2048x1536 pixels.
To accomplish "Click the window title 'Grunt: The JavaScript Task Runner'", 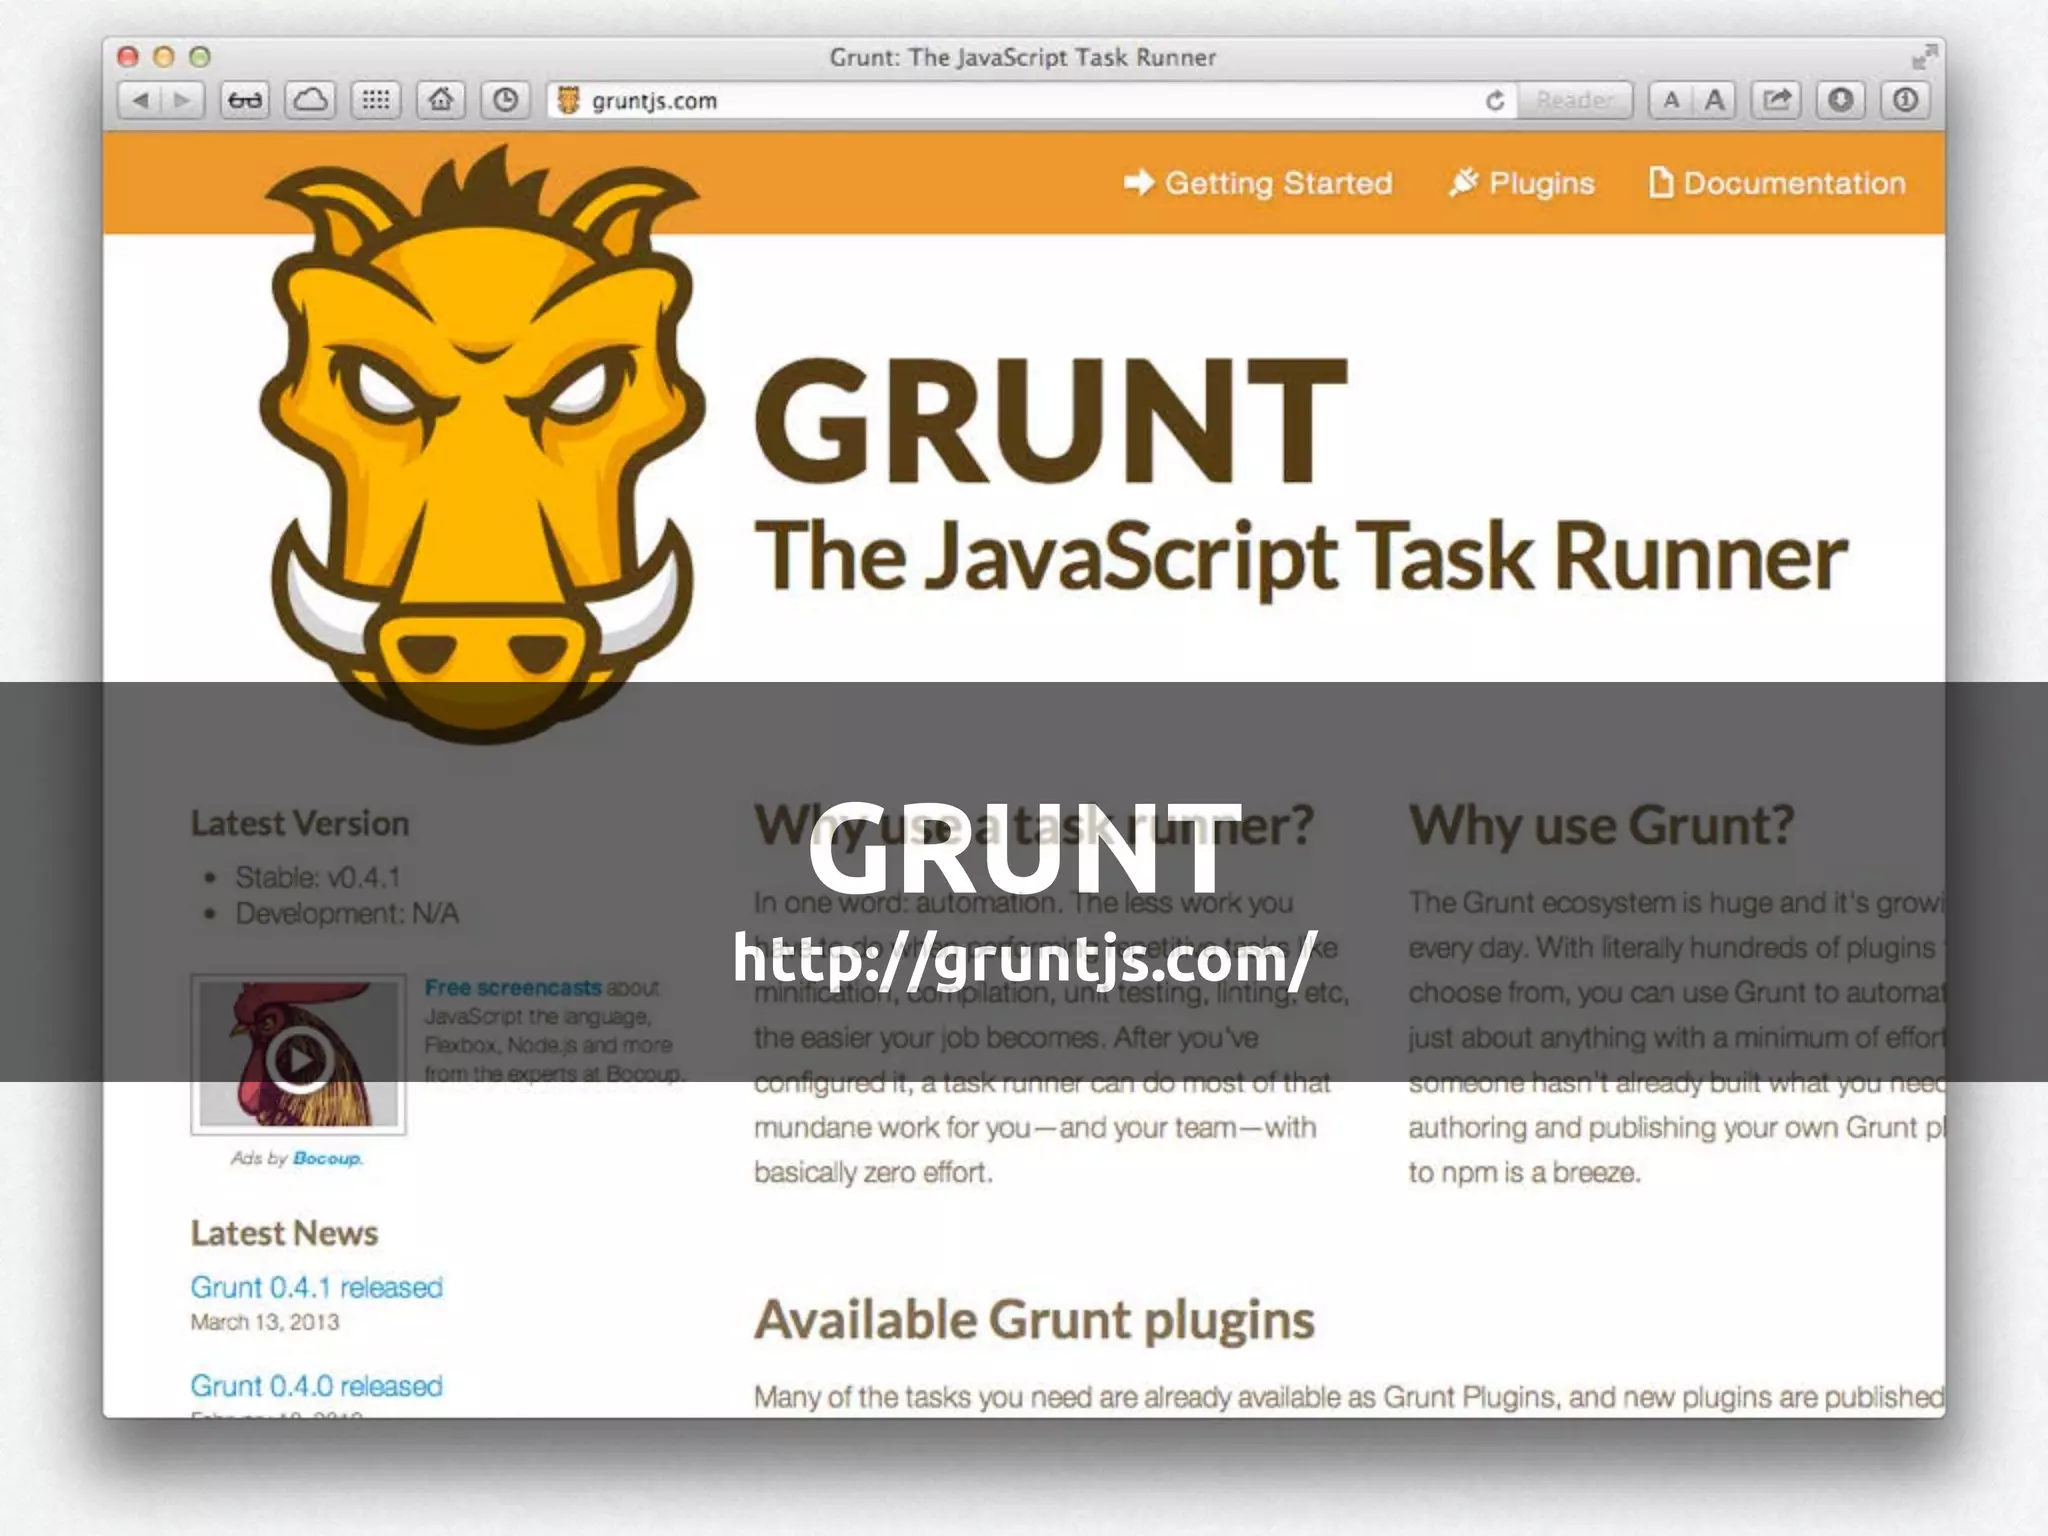I will tap(1023, 57).
